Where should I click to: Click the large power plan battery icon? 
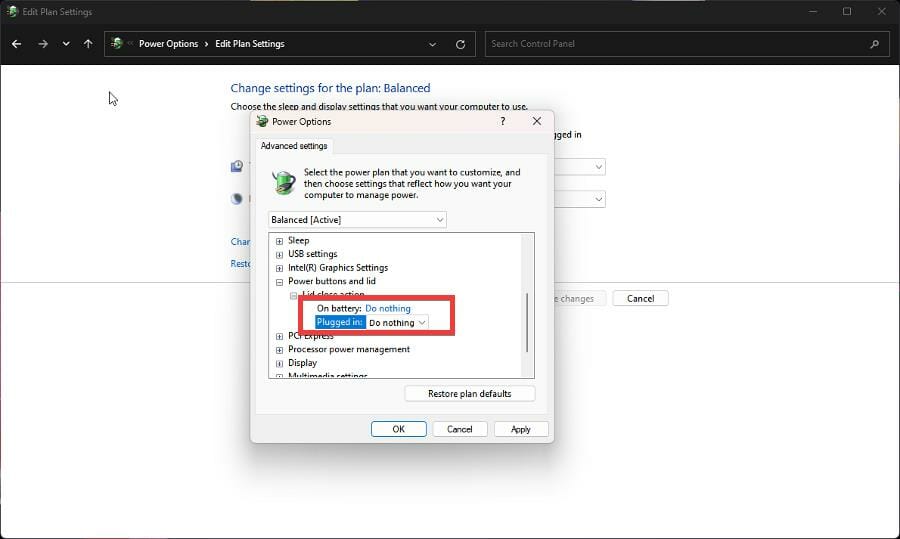coord(284,183)
